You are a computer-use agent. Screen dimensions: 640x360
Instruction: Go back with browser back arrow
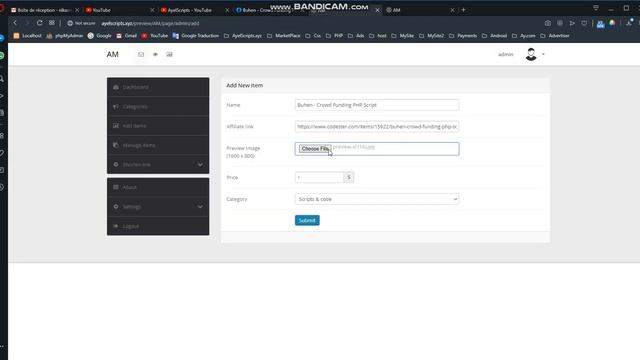15,23
